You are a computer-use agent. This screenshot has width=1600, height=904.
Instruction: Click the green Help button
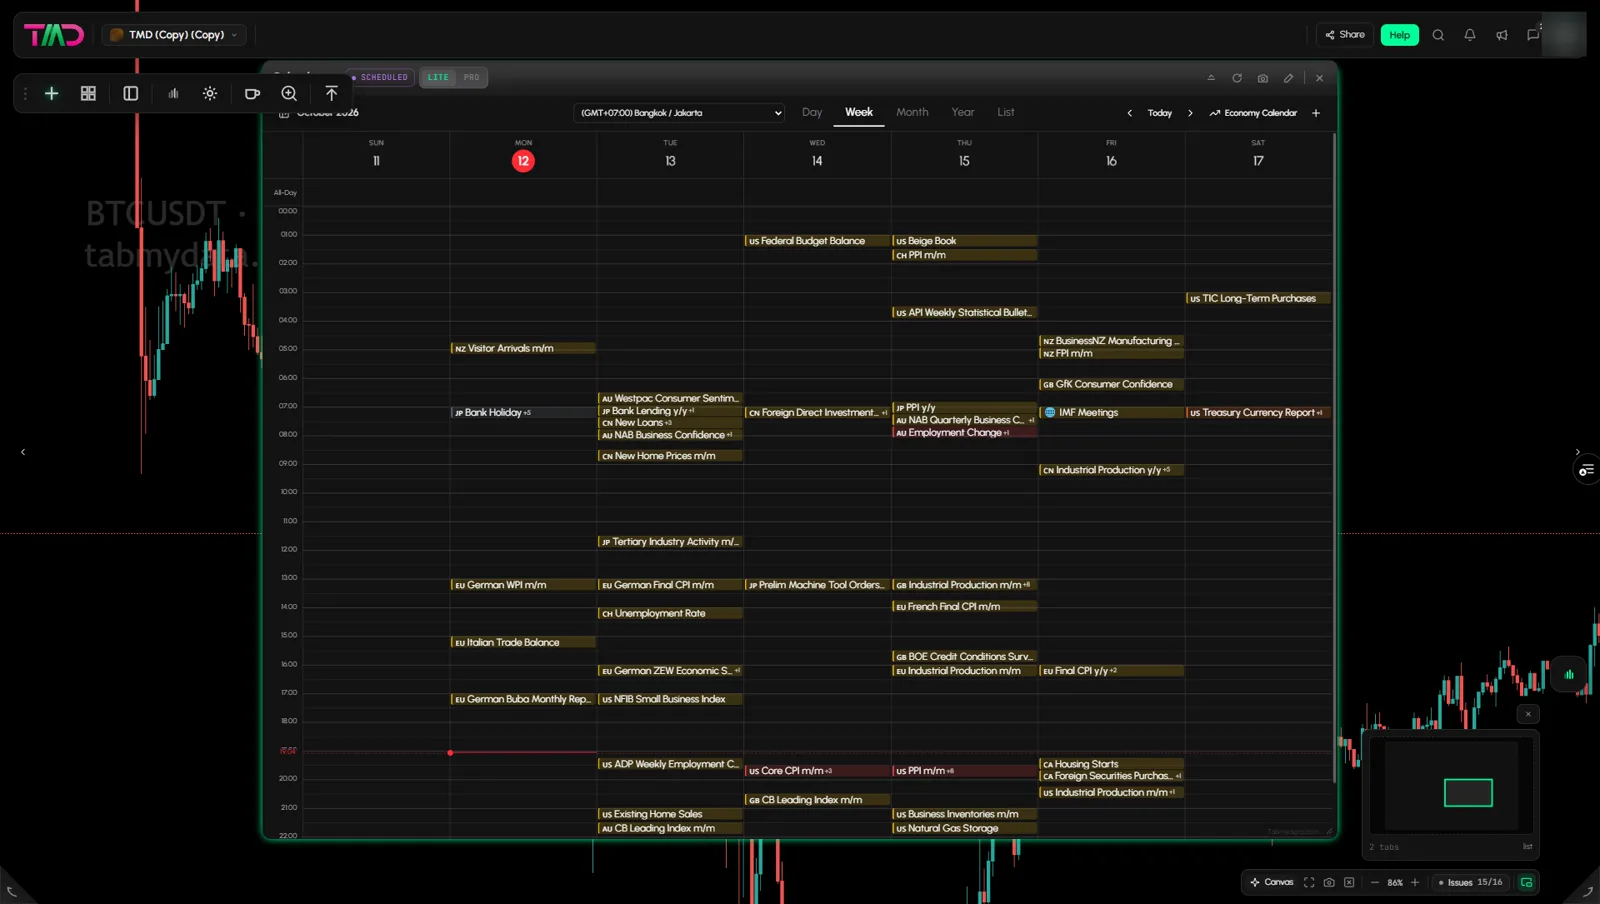coord(1400,35)
